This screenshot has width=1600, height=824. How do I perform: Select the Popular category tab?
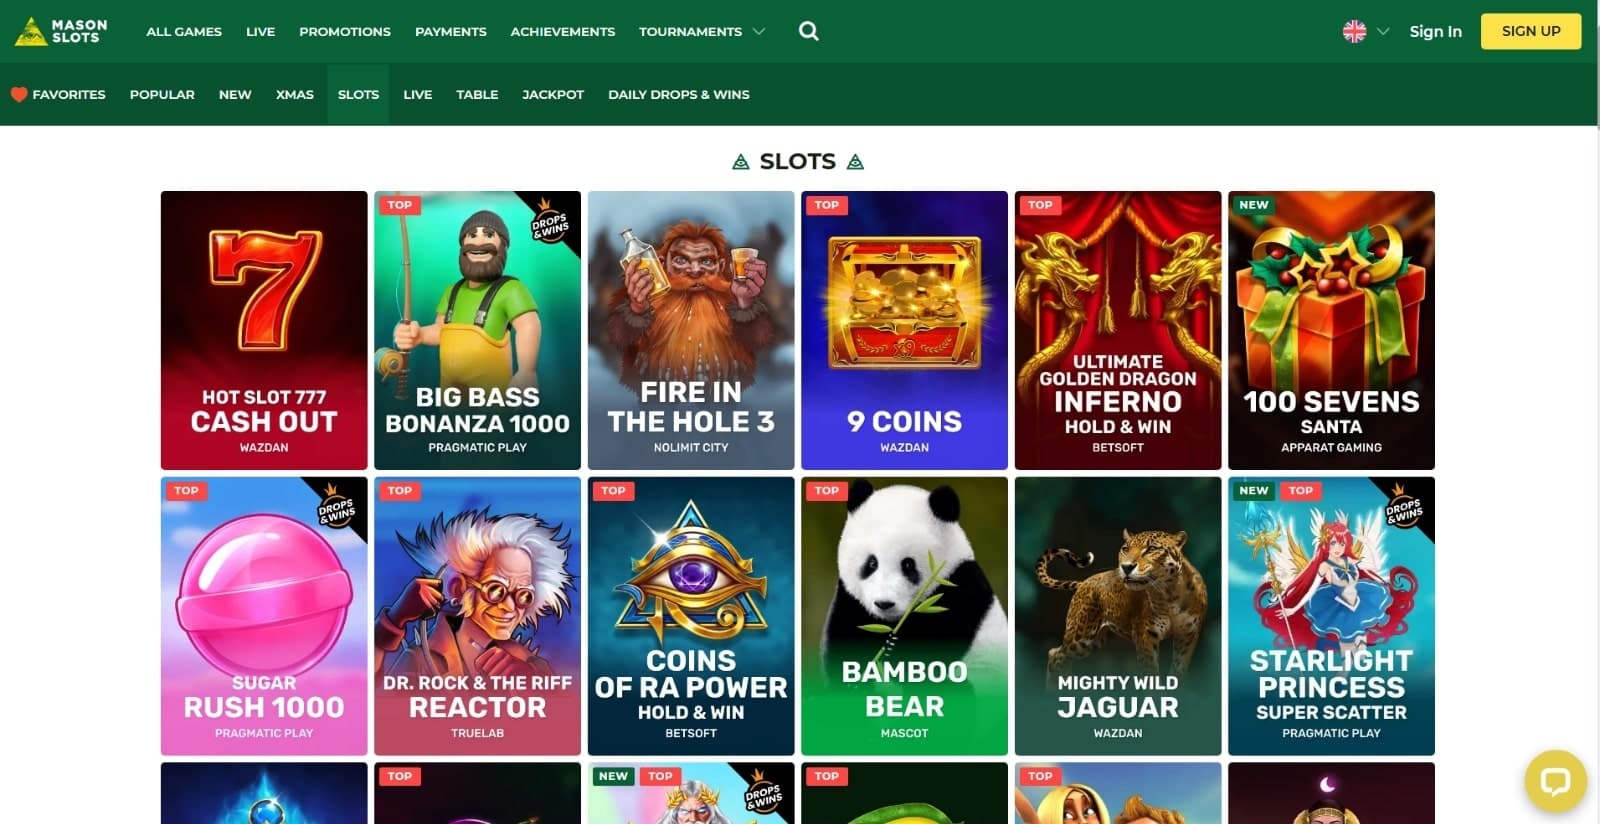pyautogui.click(x=162, y=94)
